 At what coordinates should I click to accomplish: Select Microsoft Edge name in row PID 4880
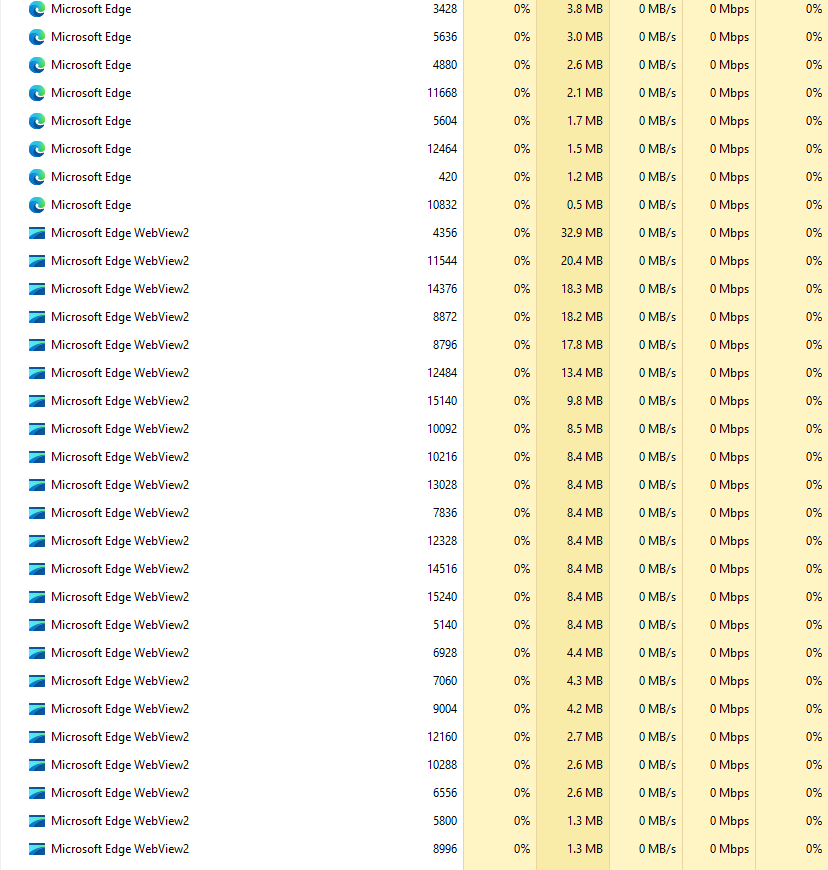(91, 65)
